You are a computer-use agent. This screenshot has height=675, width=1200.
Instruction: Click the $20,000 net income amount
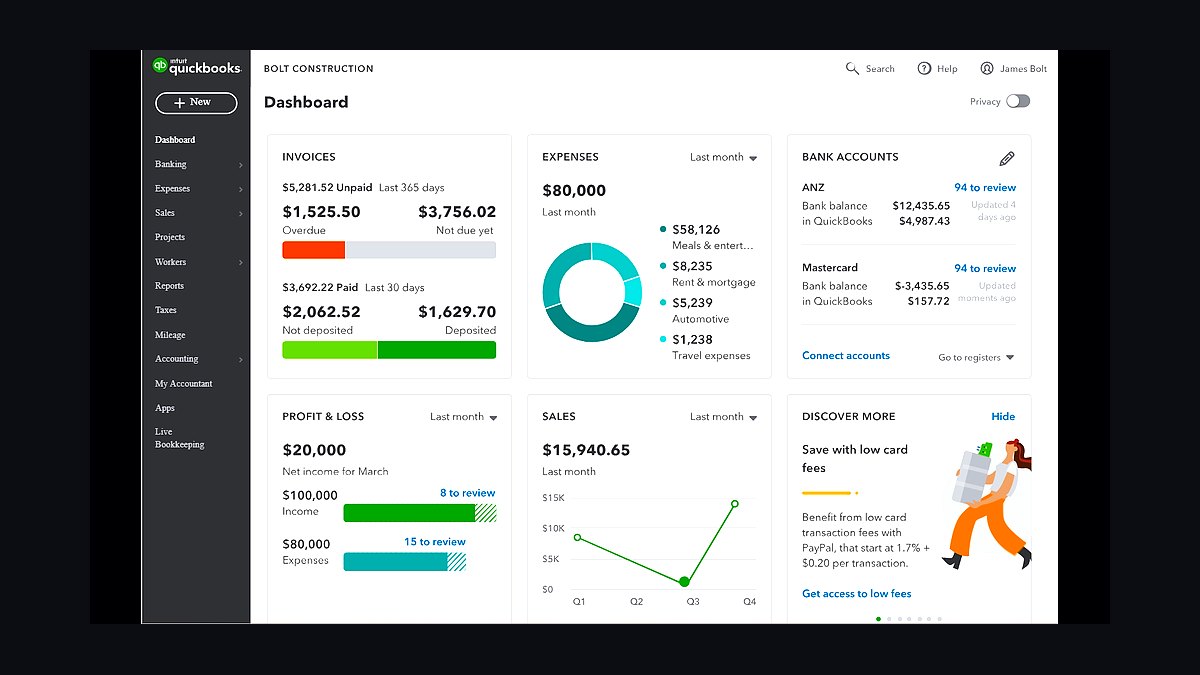(x=314, y=450)
